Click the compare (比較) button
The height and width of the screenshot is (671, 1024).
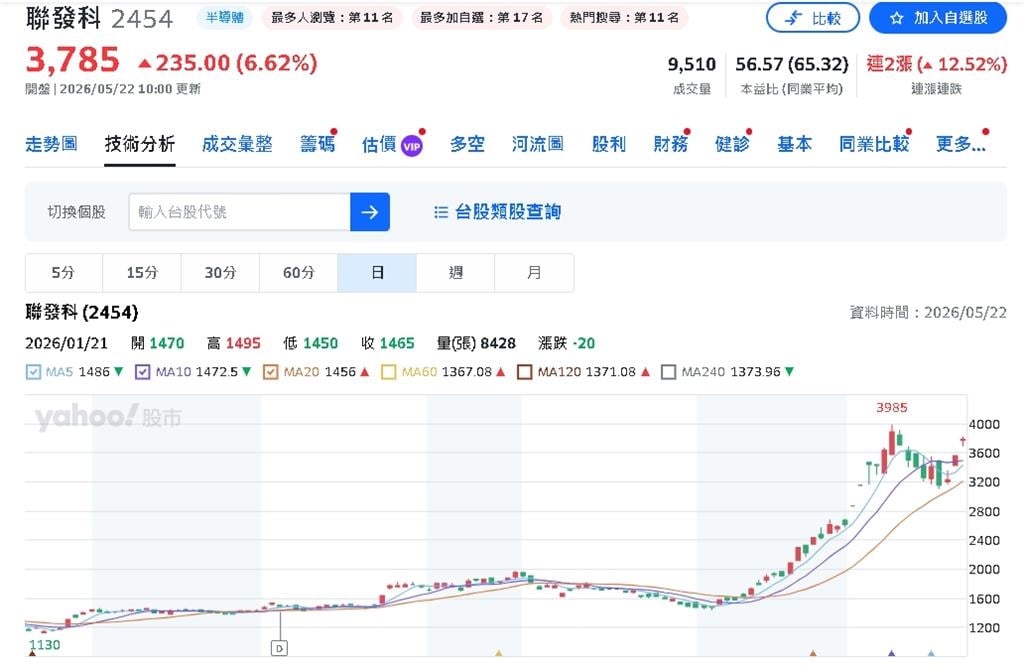point(812,18)
